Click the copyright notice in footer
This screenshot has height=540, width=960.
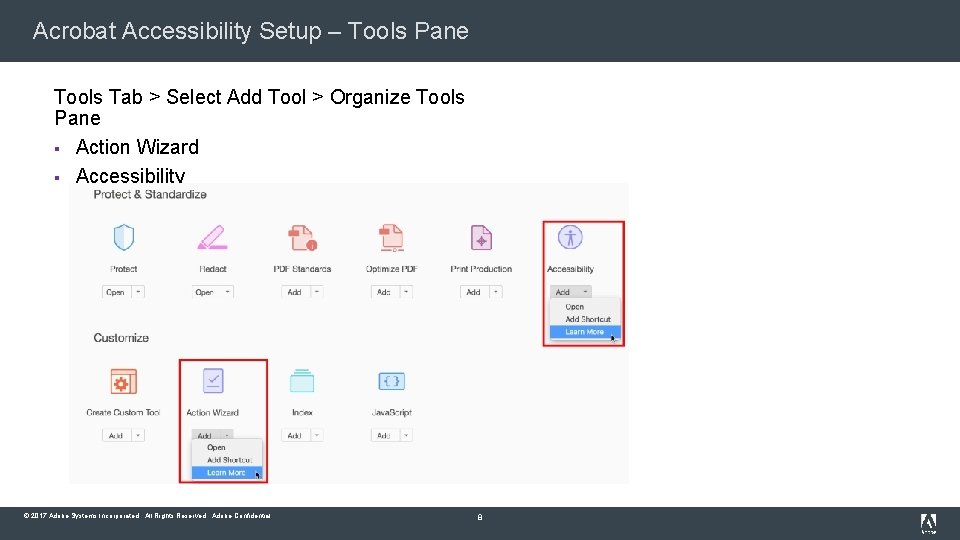(147, 516)
